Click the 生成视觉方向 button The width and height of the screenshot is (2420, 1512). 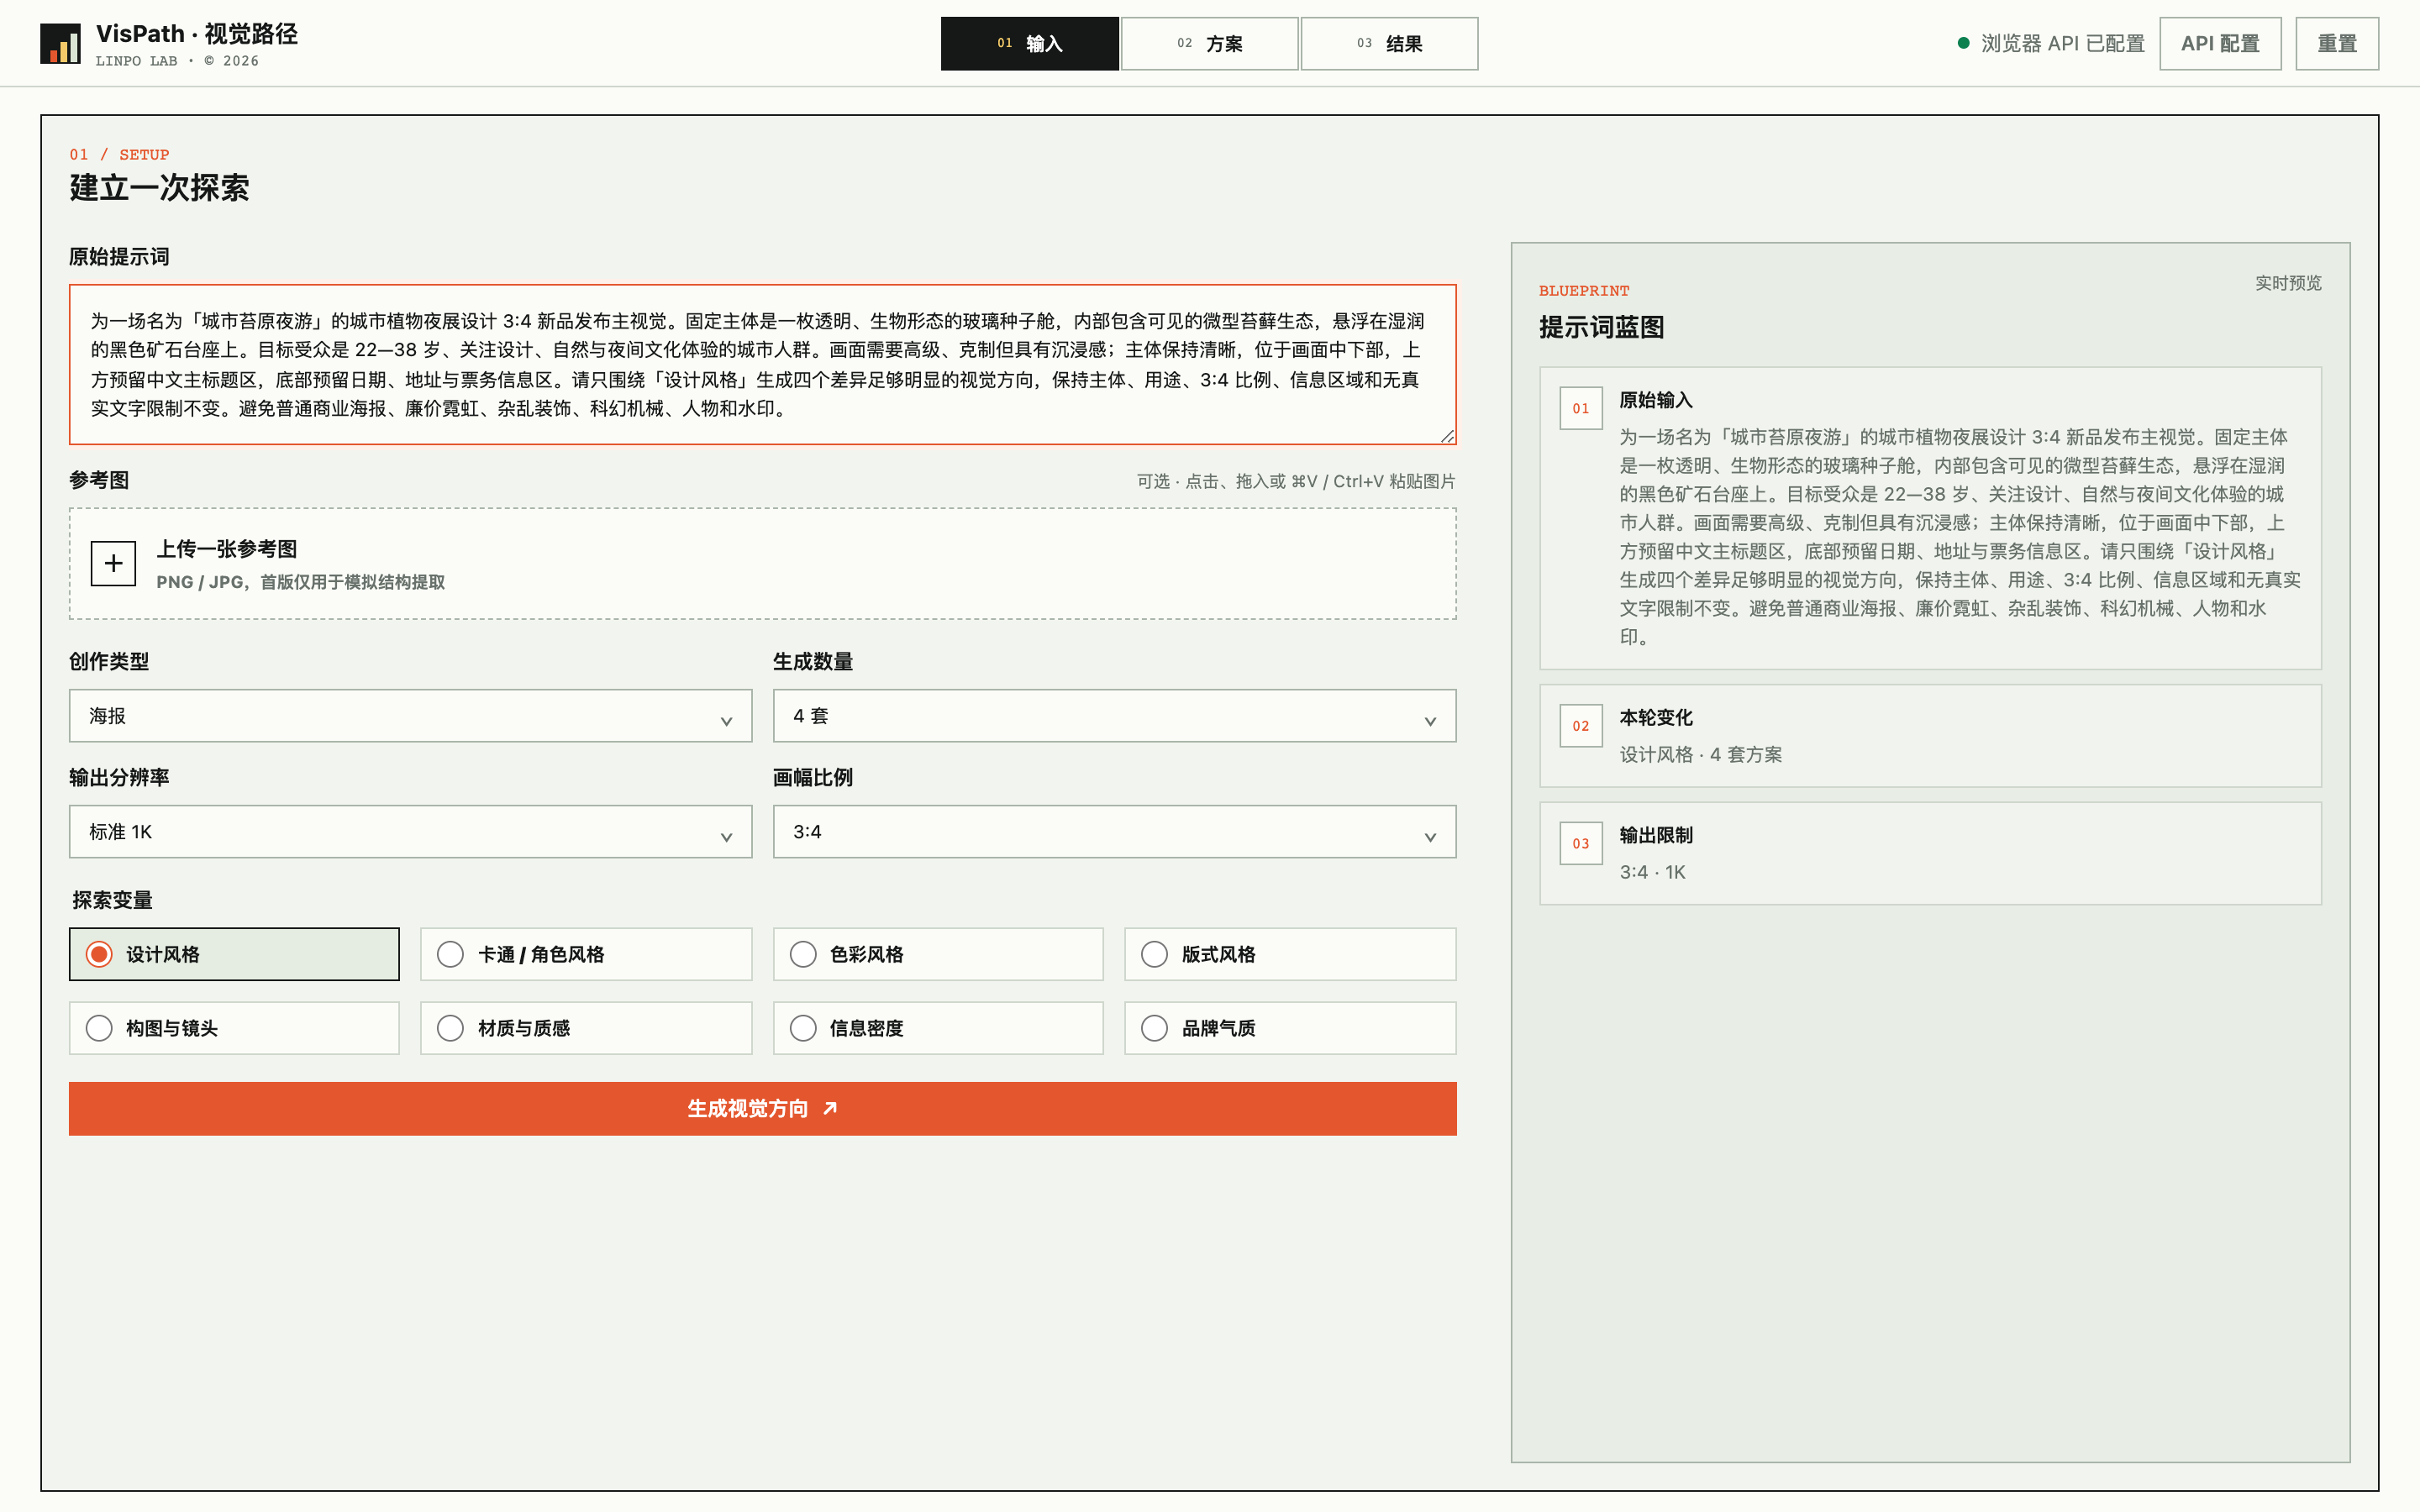pyautogui.click(x=762, y=1108)
